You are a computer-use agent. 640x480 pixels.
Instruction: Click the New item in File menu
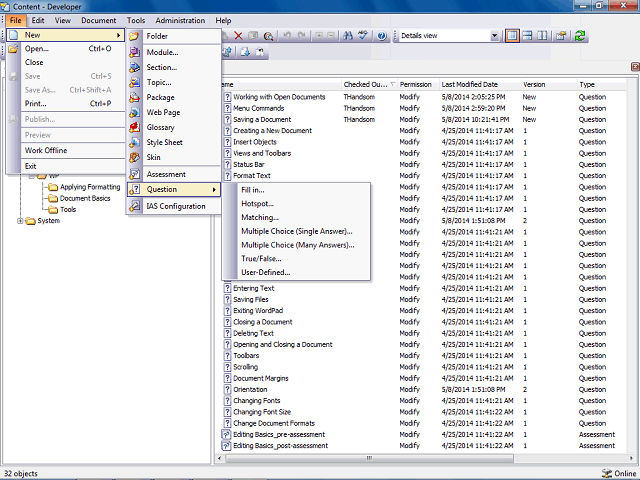(65, 35)
